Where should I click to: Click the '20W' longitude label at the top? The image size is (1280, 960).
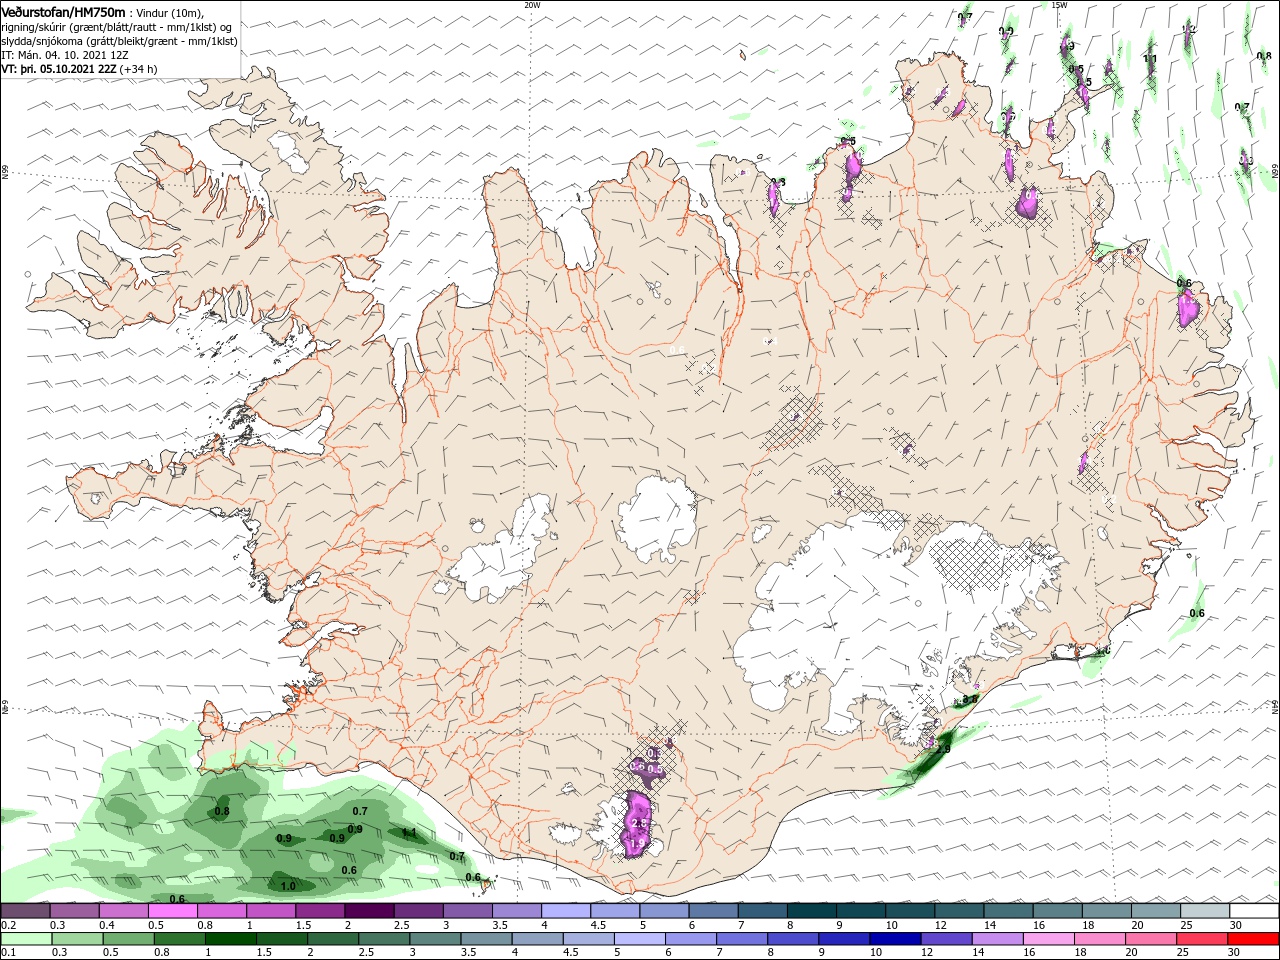(x=532, y=5)
